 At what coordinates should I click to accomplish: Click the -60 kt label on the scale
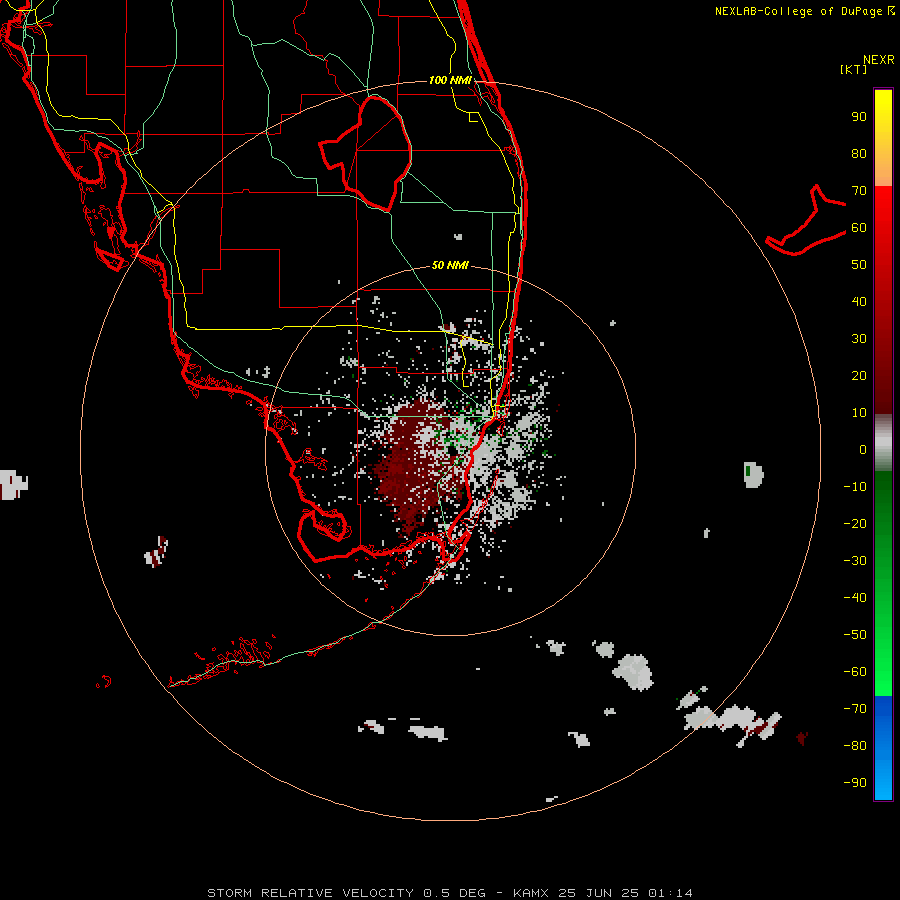coord(855,672)
